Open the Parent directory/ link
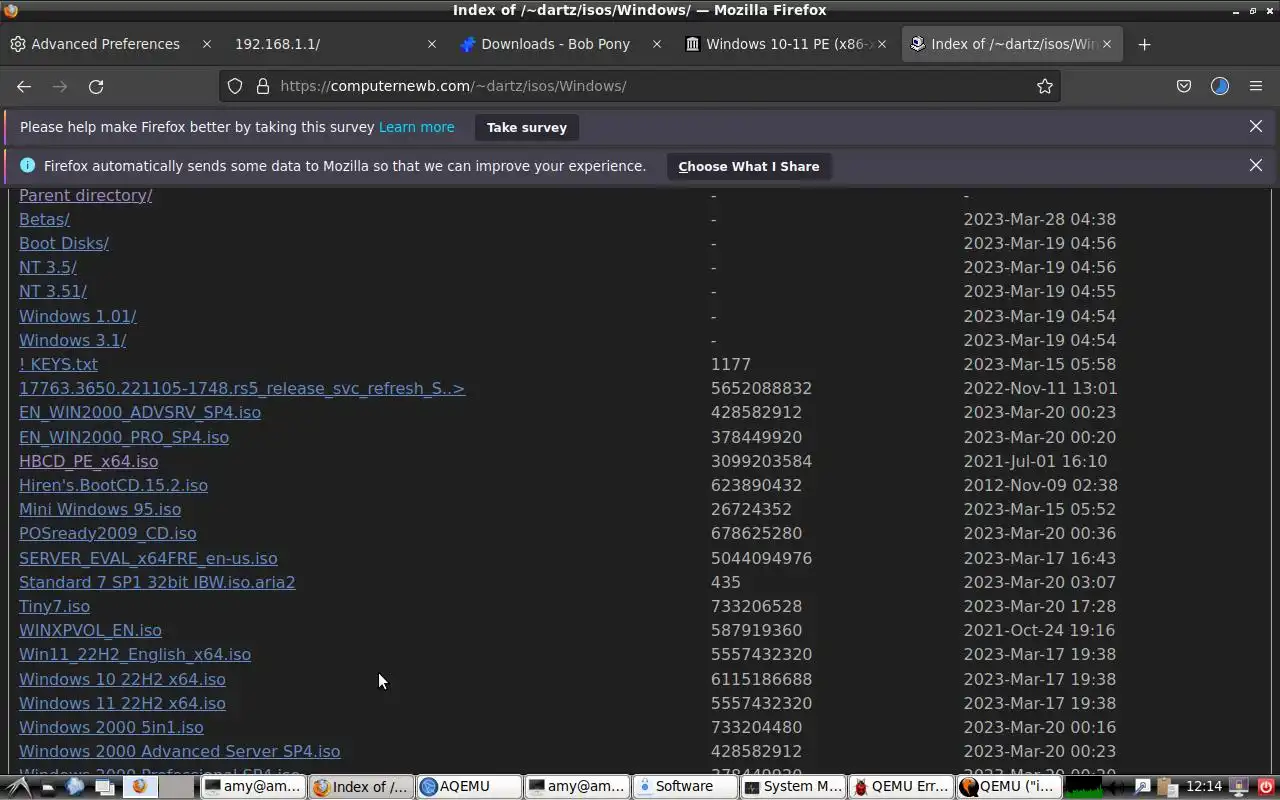This screenshot has height=800, width=1280. [x=86, y=195]
